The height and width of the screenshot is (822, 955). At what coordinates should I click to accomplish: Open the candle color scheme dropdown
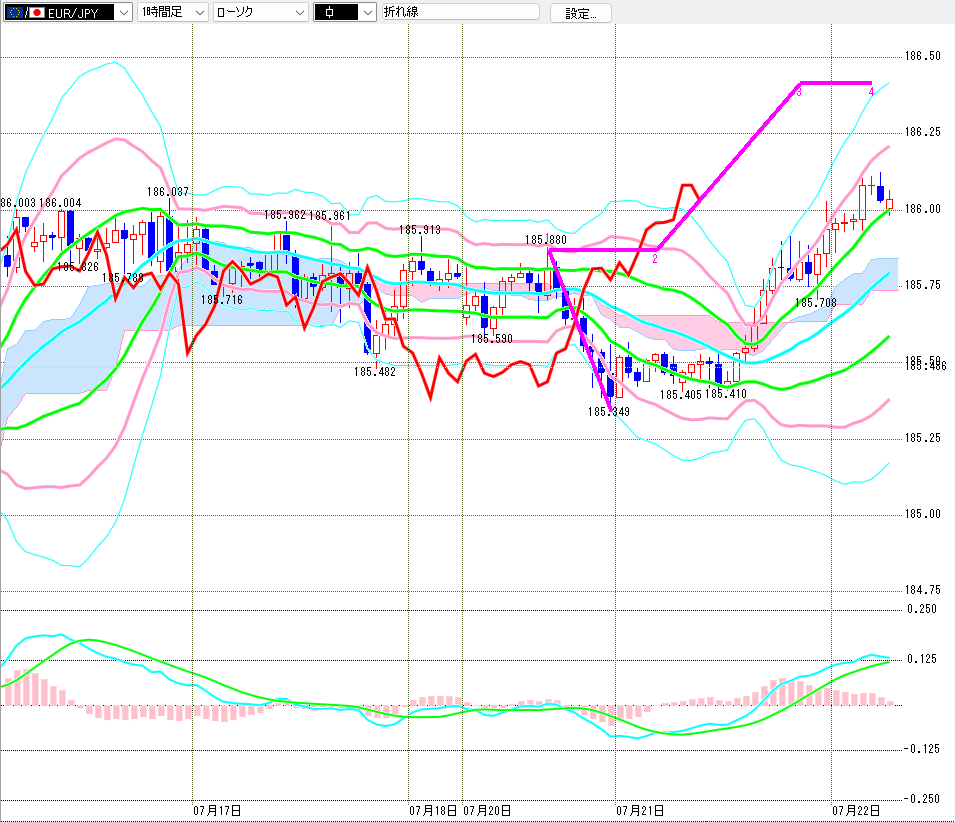tap(345, 12)
